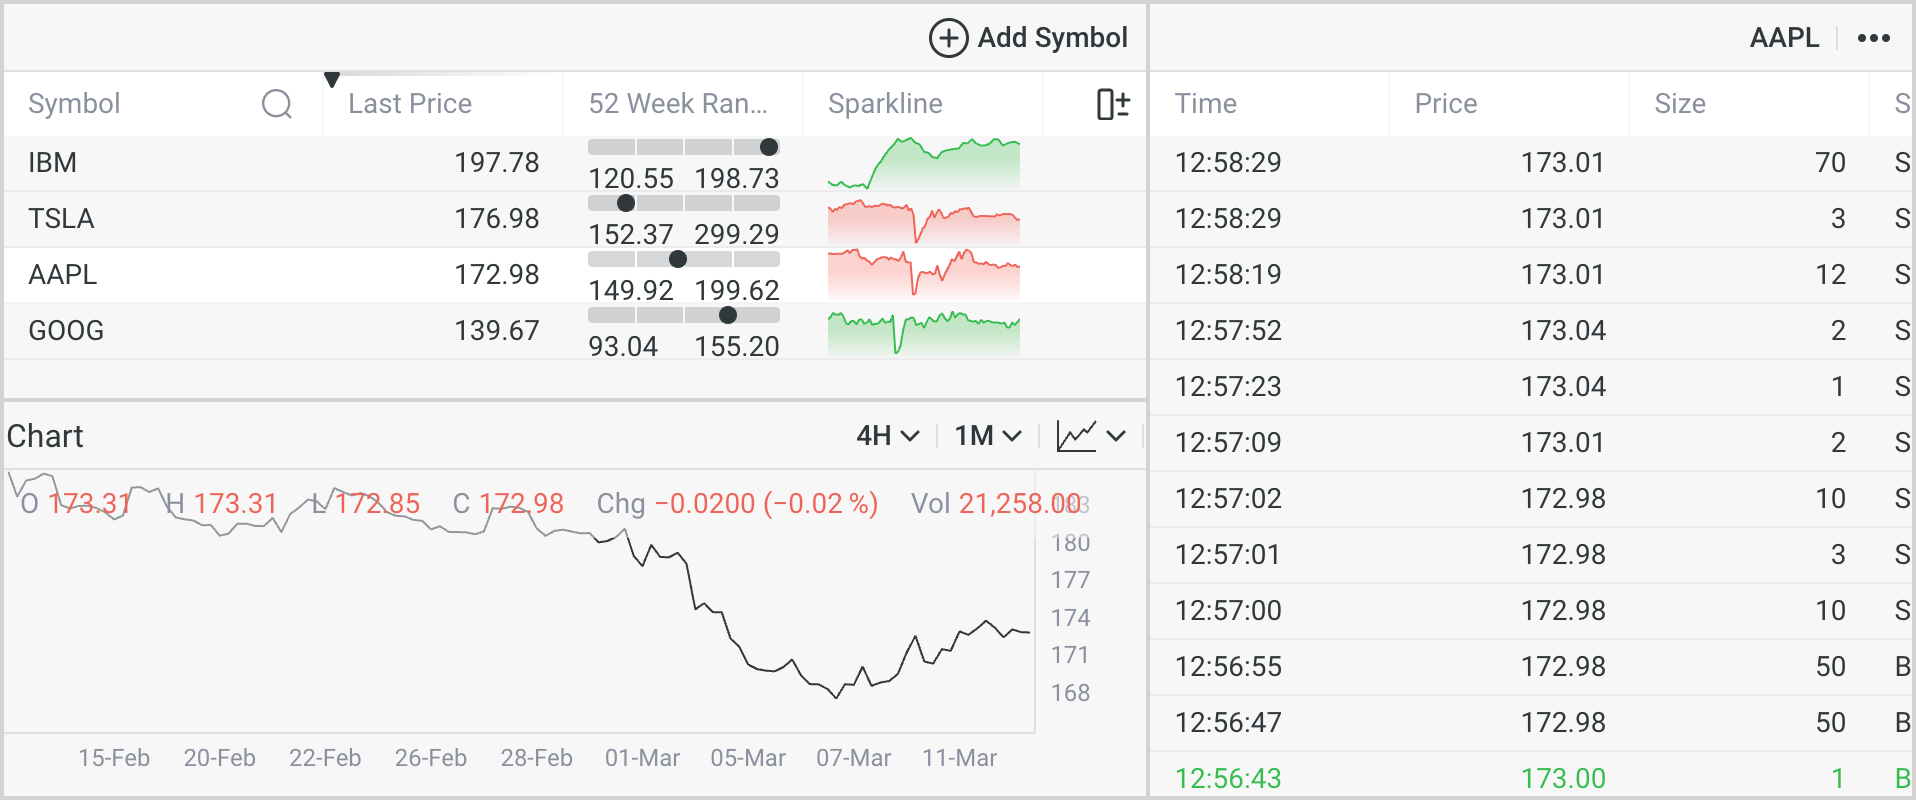Click the 12:56:55 trade time

(1228, 666)
